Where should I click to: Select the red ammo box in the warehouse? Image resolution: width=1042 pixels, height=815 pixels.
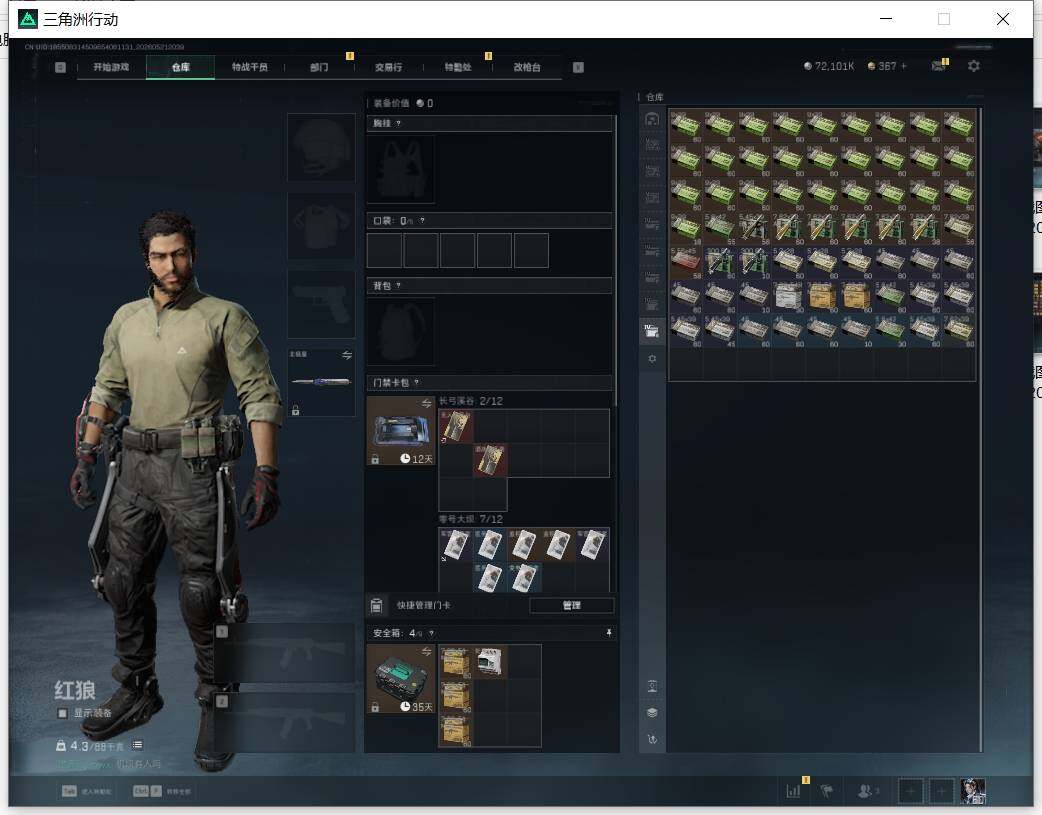click(x=686, y=263)
